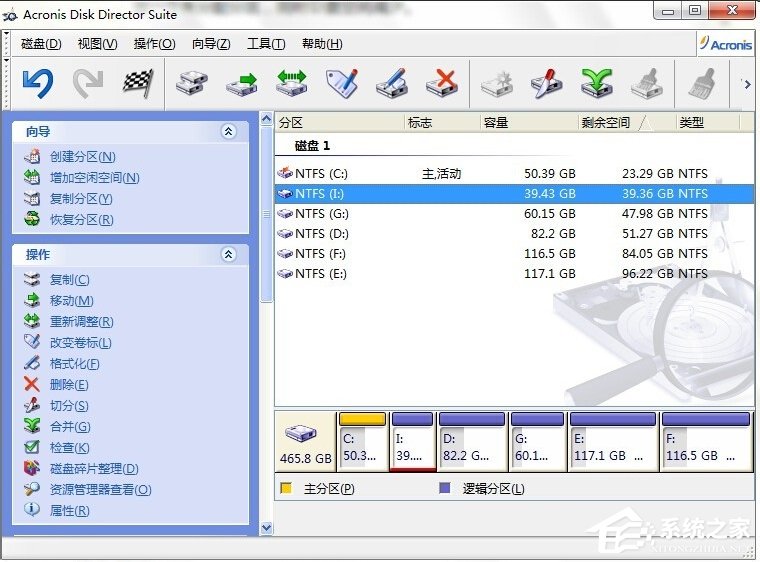This screenshot has height=562, width=760.
Task: Open the 磁盘(D) menu
Action: [41, 44]
